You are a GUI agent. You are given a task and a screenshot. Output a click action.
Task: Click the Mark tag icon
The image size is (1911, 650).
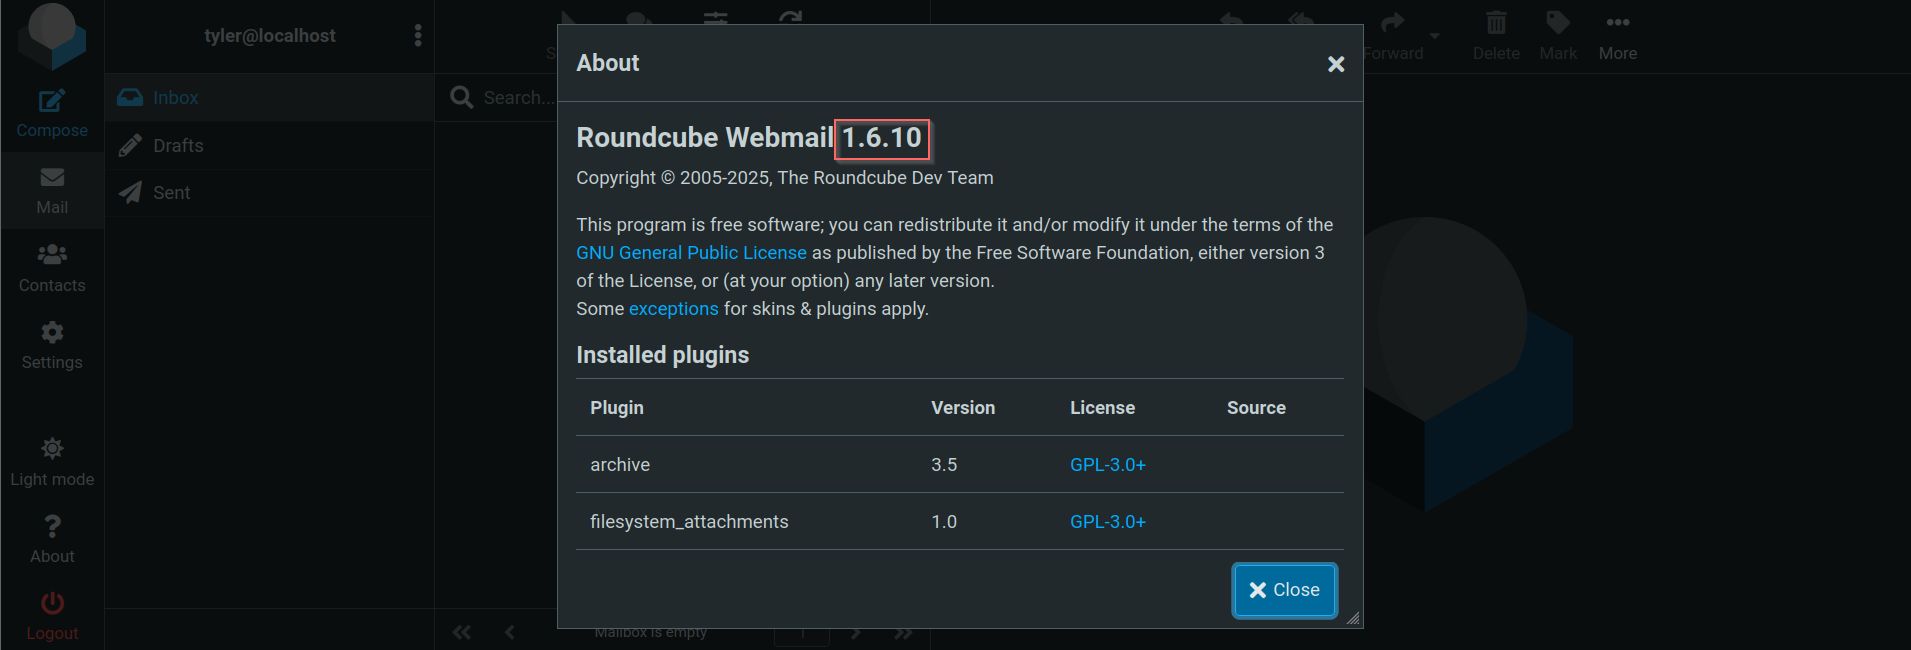pos(1558,24)
